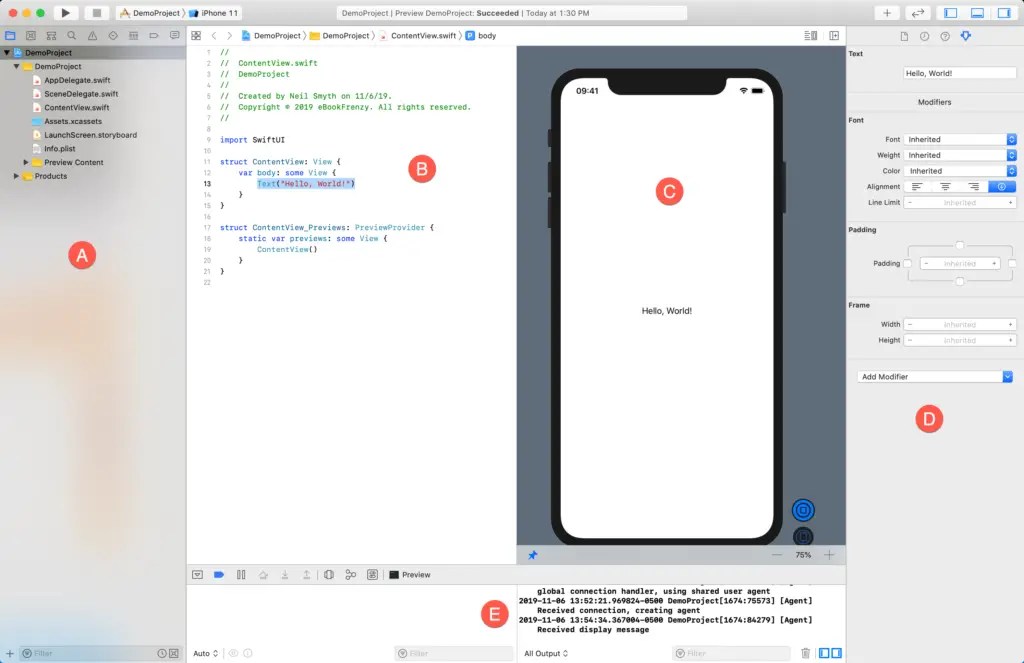1024x663 pixels.
Task: Open the Breakpoint navigator icon
Action: [153, 35]
